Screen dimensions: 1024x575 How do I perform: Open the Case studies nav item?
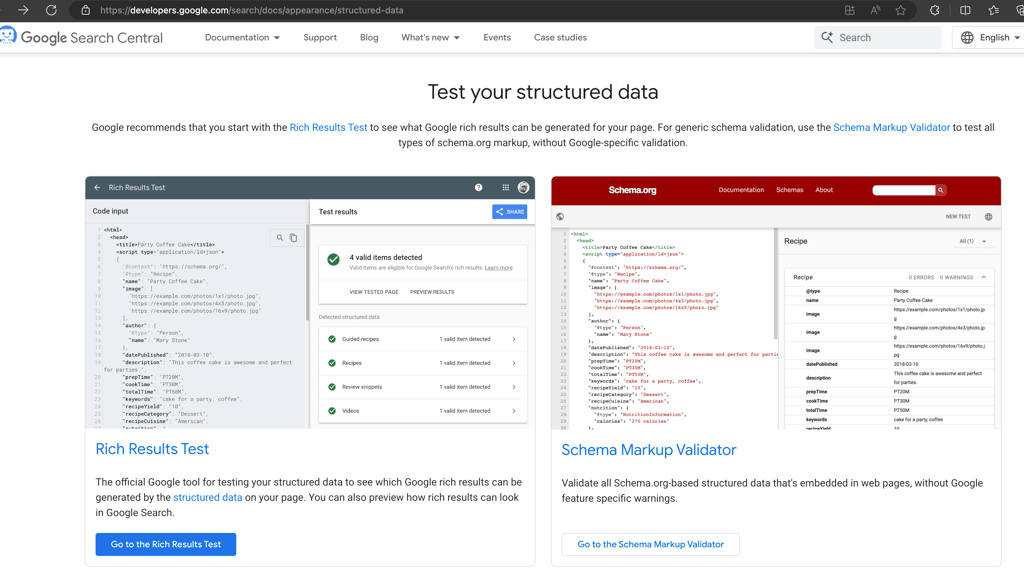click(x=560, y=38)
